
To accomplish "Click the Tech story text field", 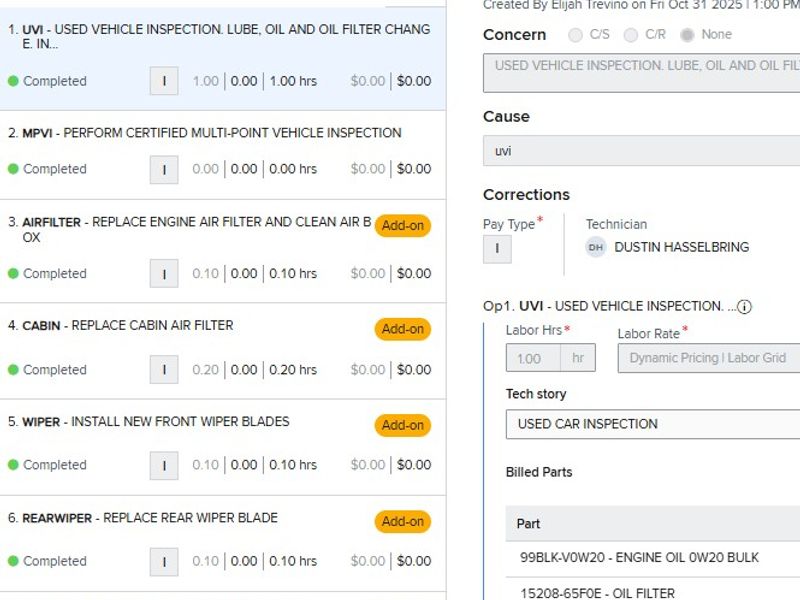I will 652,424.
